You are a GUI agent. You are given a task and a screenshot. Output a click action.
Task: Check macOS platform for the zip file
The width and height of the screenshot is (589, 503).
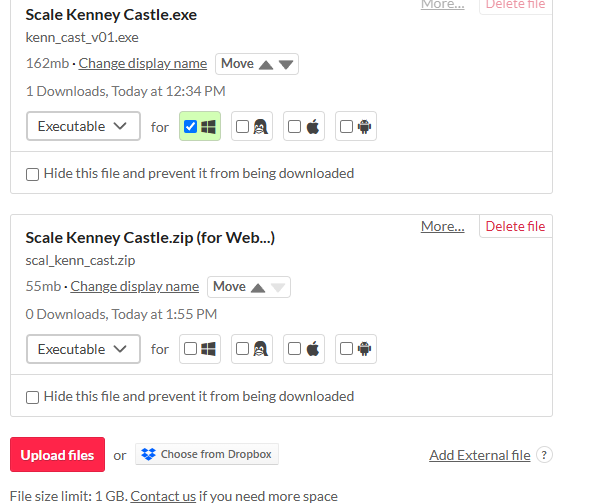click(294, 349)
